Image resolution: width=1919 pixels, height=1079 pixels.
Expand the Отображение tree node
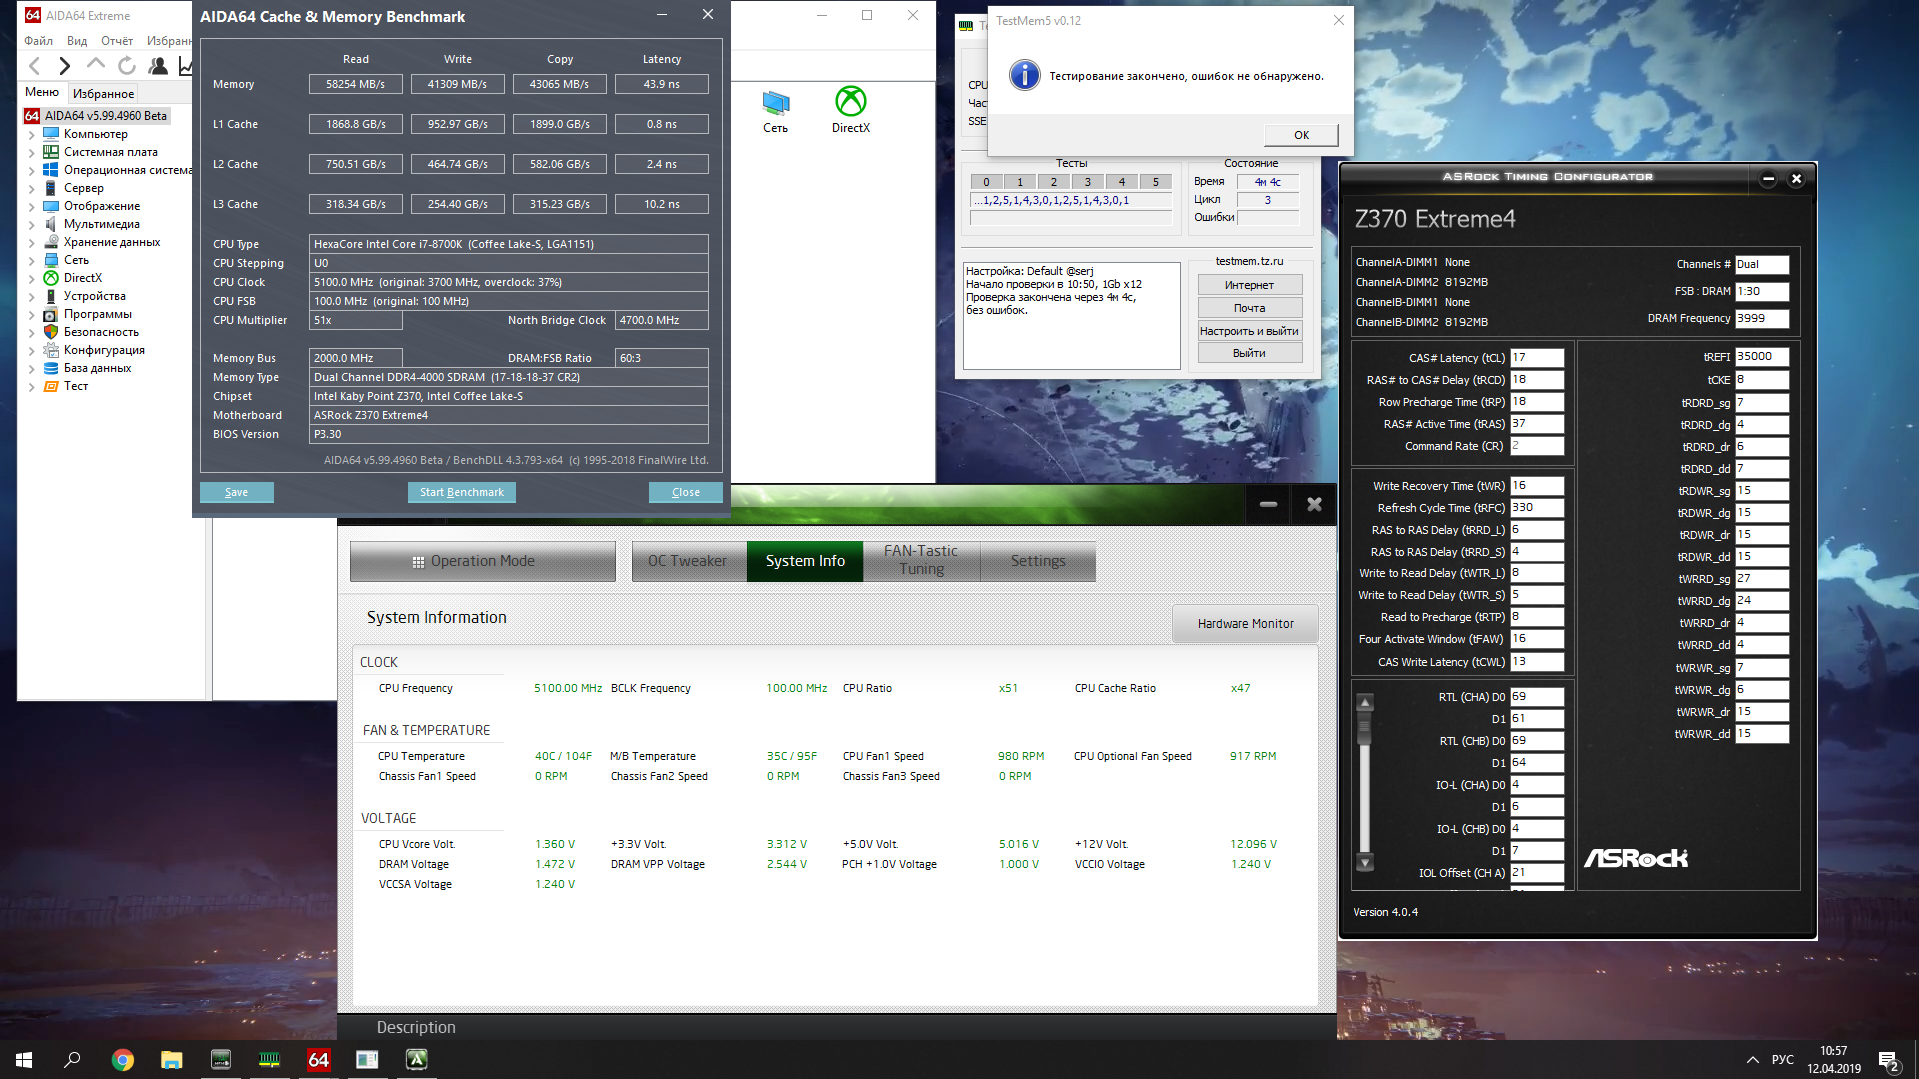pyautogui.click(x=31, y=207)
